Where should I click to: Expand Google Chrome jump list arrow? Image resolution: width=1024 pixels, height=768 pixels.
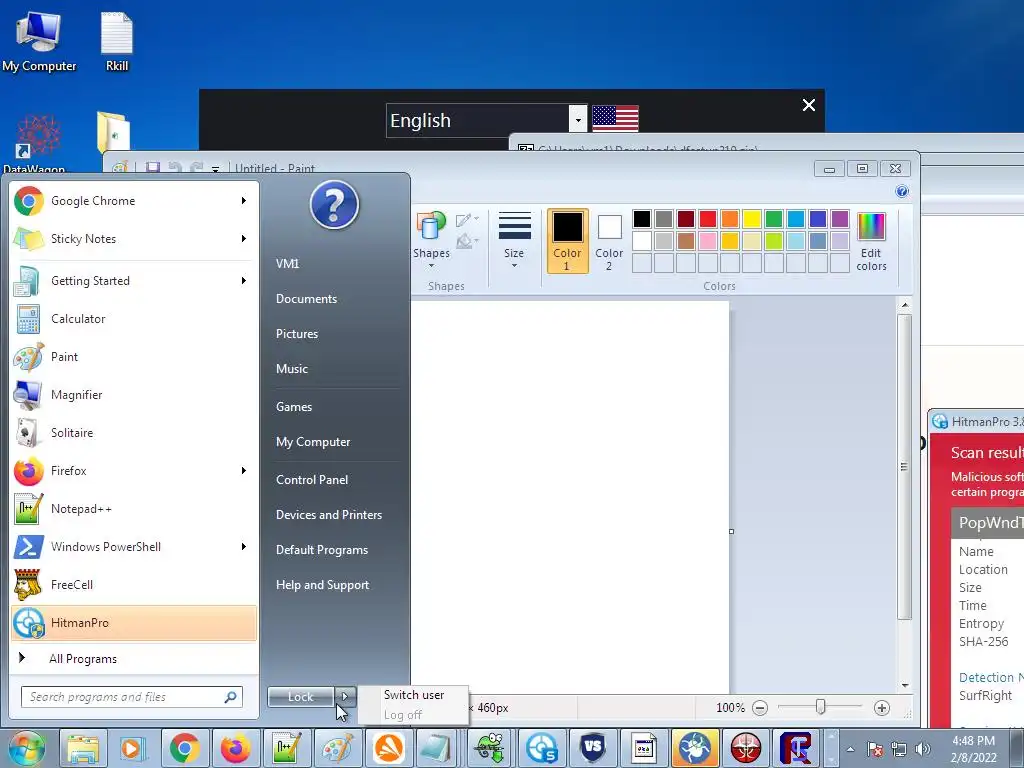[x=244, y=201]
